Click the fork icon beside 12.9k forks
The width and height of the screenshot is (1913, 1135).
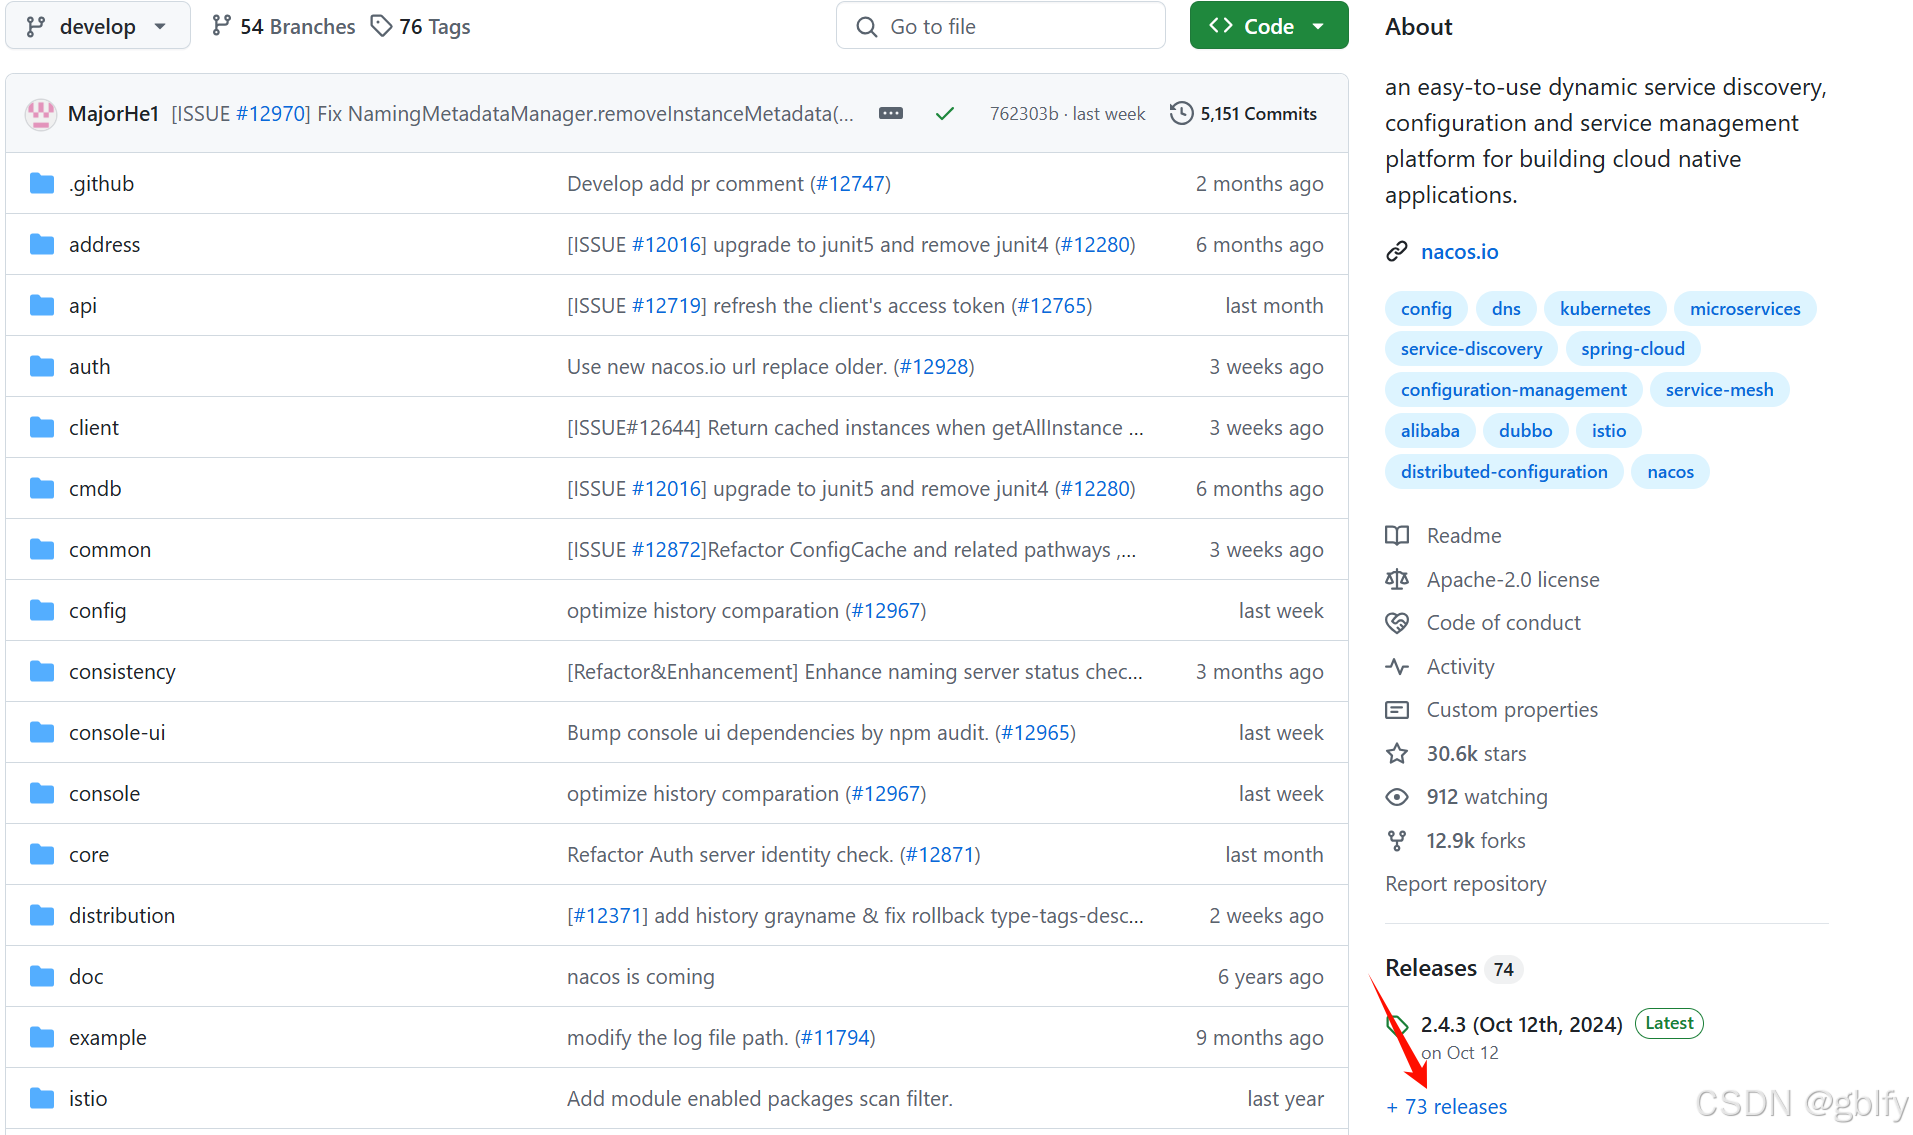(x=1397, y=841)
